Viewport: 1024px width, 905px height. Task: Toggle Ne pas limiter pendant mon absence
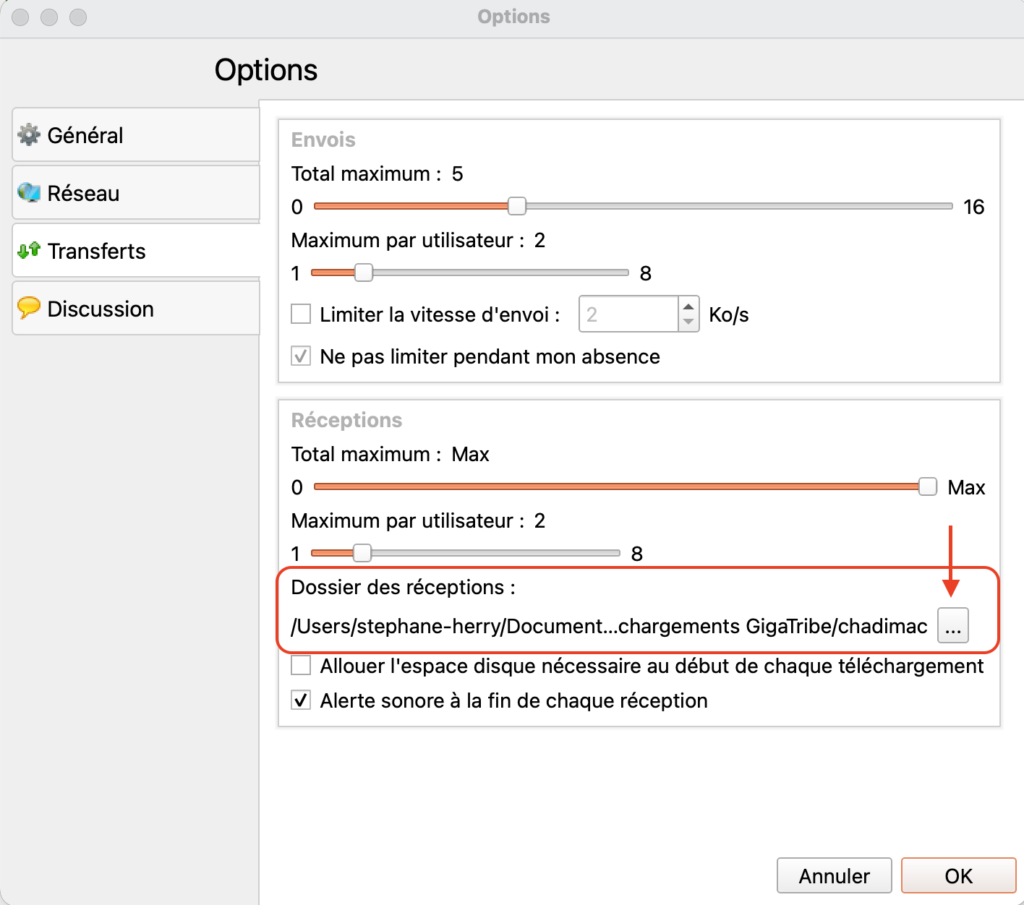pos(301,356)
